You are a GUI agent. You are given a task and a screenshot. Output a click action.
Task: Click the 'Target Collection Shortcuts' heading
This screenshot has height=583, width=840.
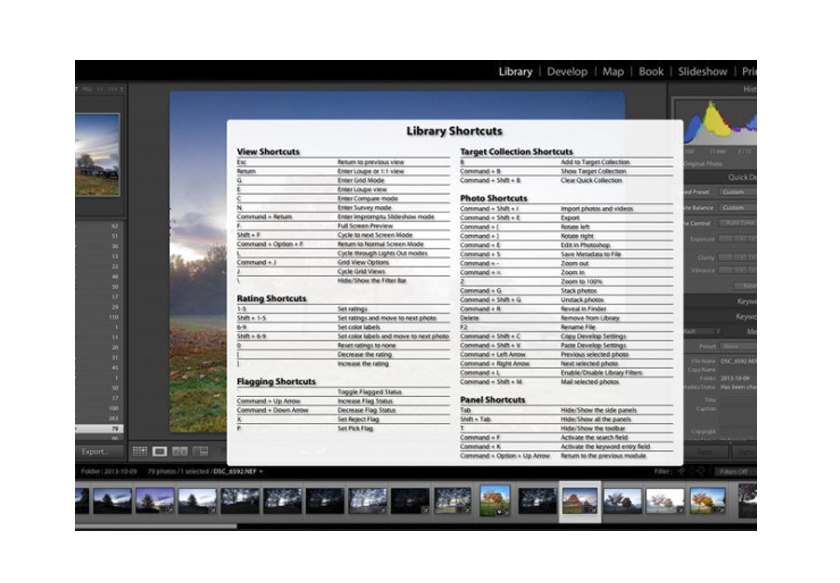click(x=516, y=152)
